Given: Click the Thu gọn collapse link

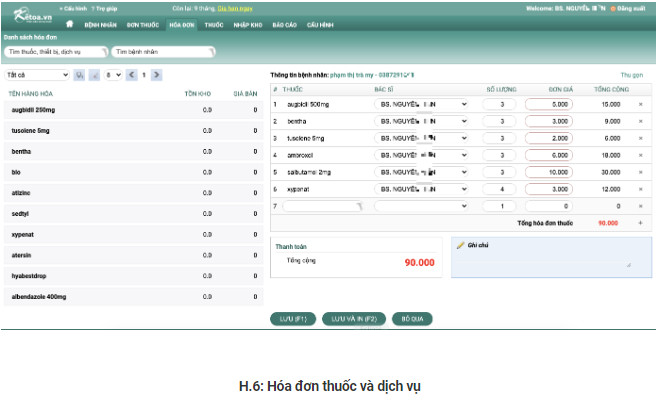Looking at the screenshot, I should tap(631, 75).
